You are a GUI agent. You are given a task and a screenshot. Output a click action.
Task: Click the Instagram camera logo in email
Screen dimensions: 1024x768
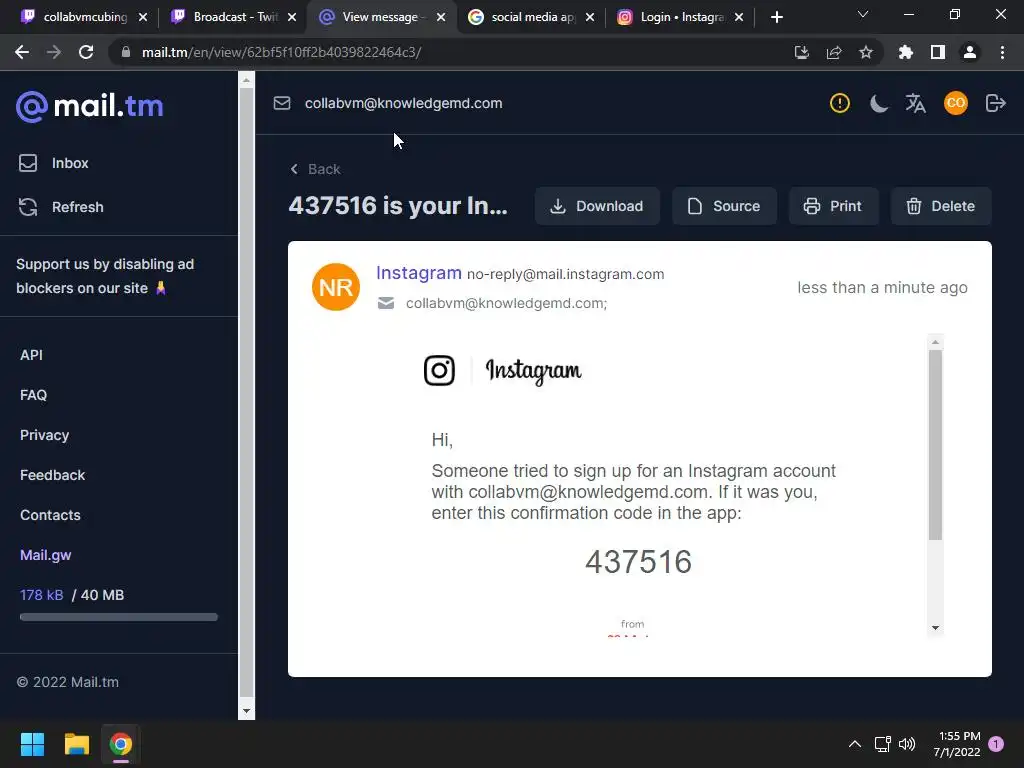tap(440, 370)
